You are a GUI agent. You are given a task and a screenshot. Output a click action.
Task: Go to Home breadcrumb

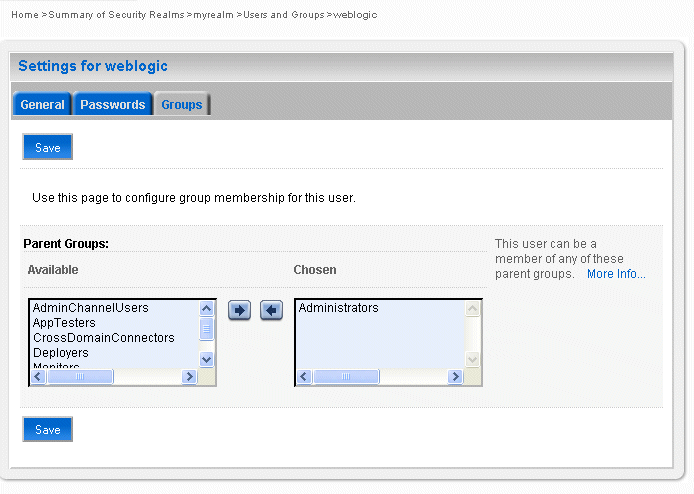25,15
